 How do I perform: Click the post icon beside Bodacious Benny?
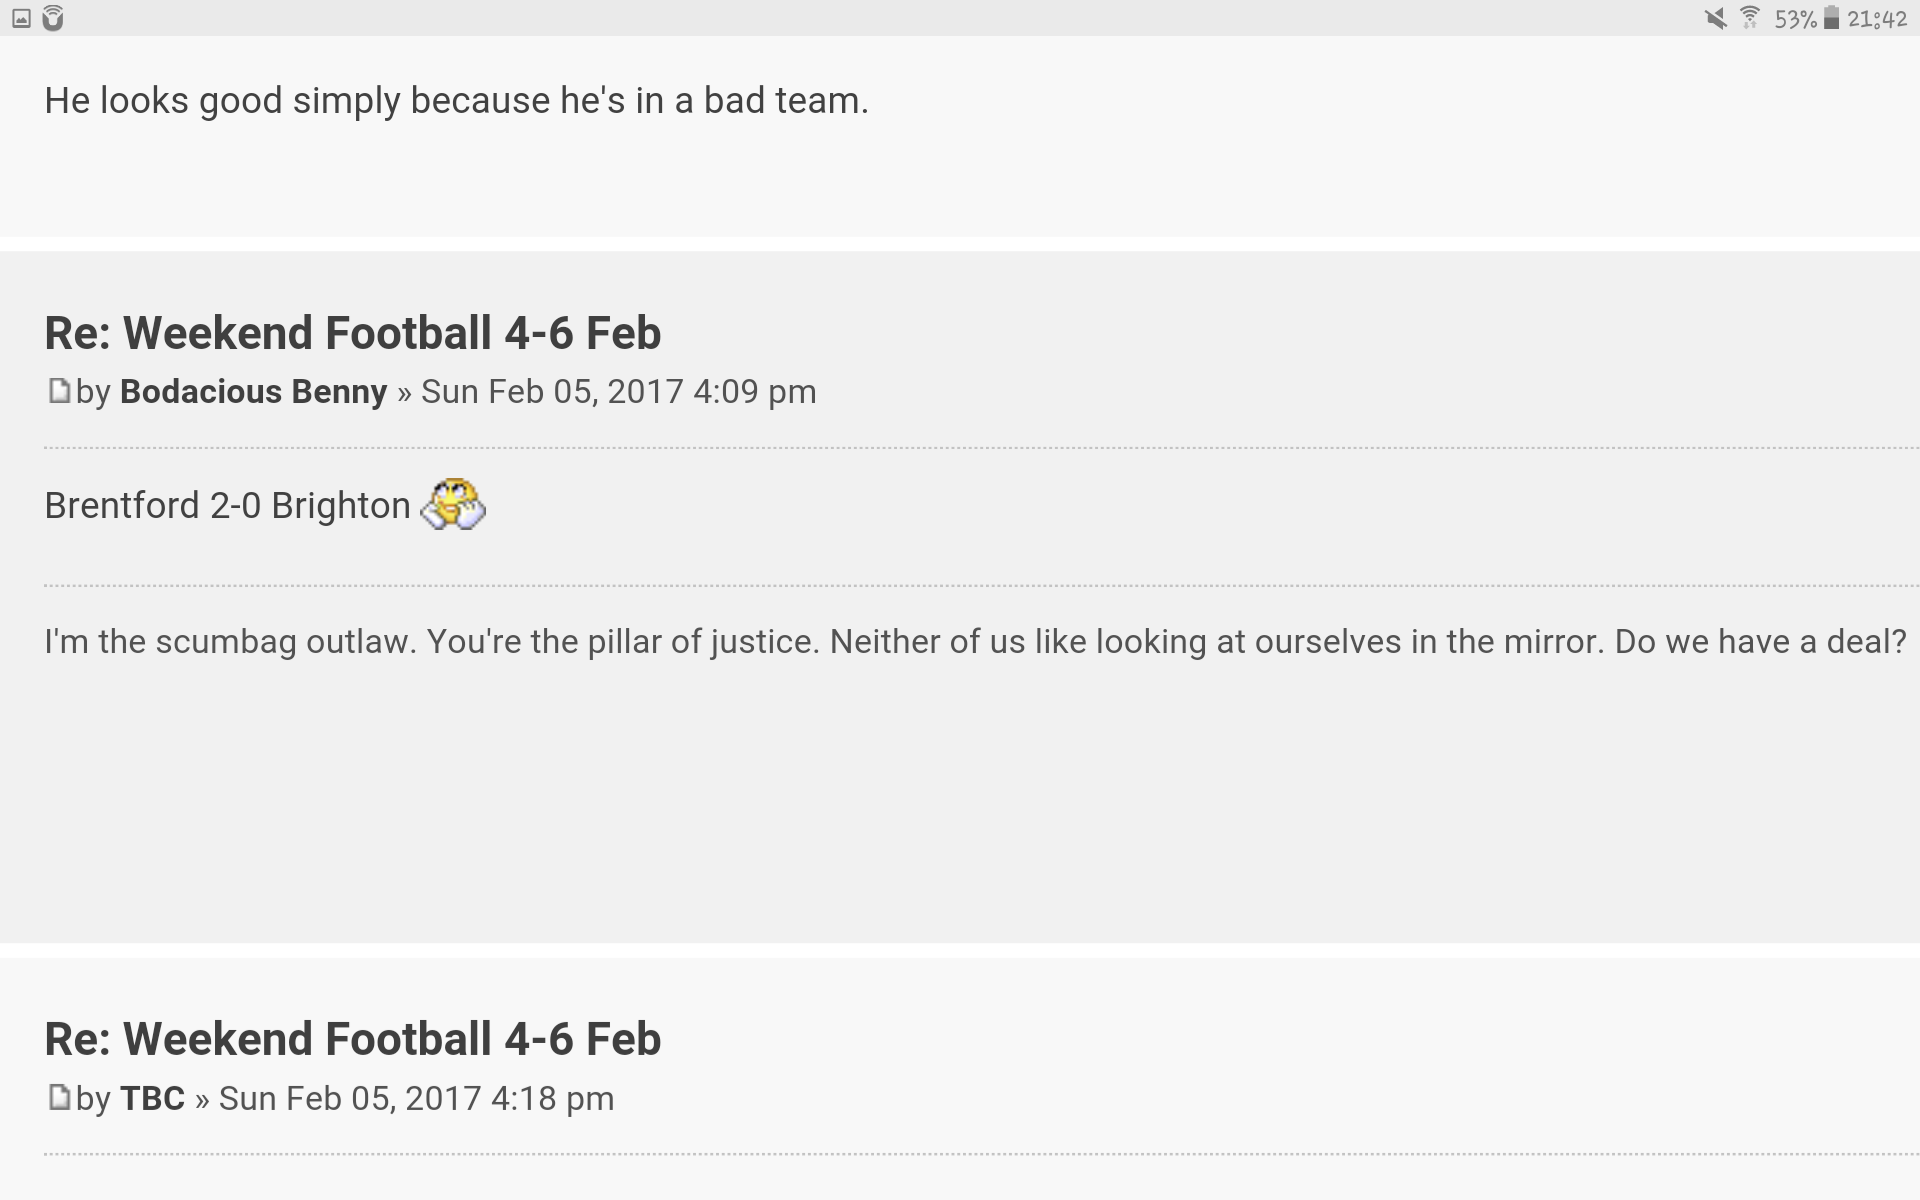59,391
